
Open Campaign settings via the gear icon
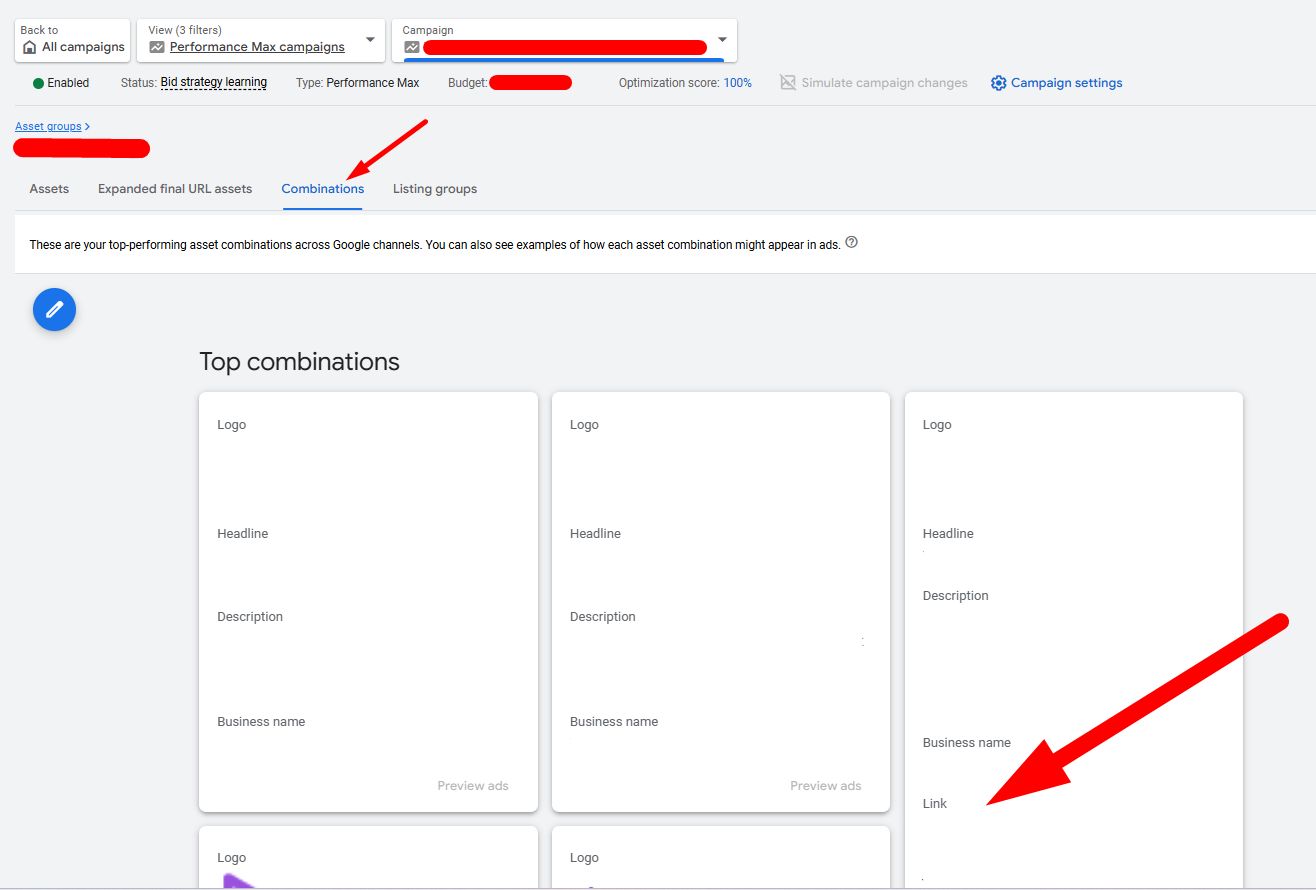[x=998, y=83]
